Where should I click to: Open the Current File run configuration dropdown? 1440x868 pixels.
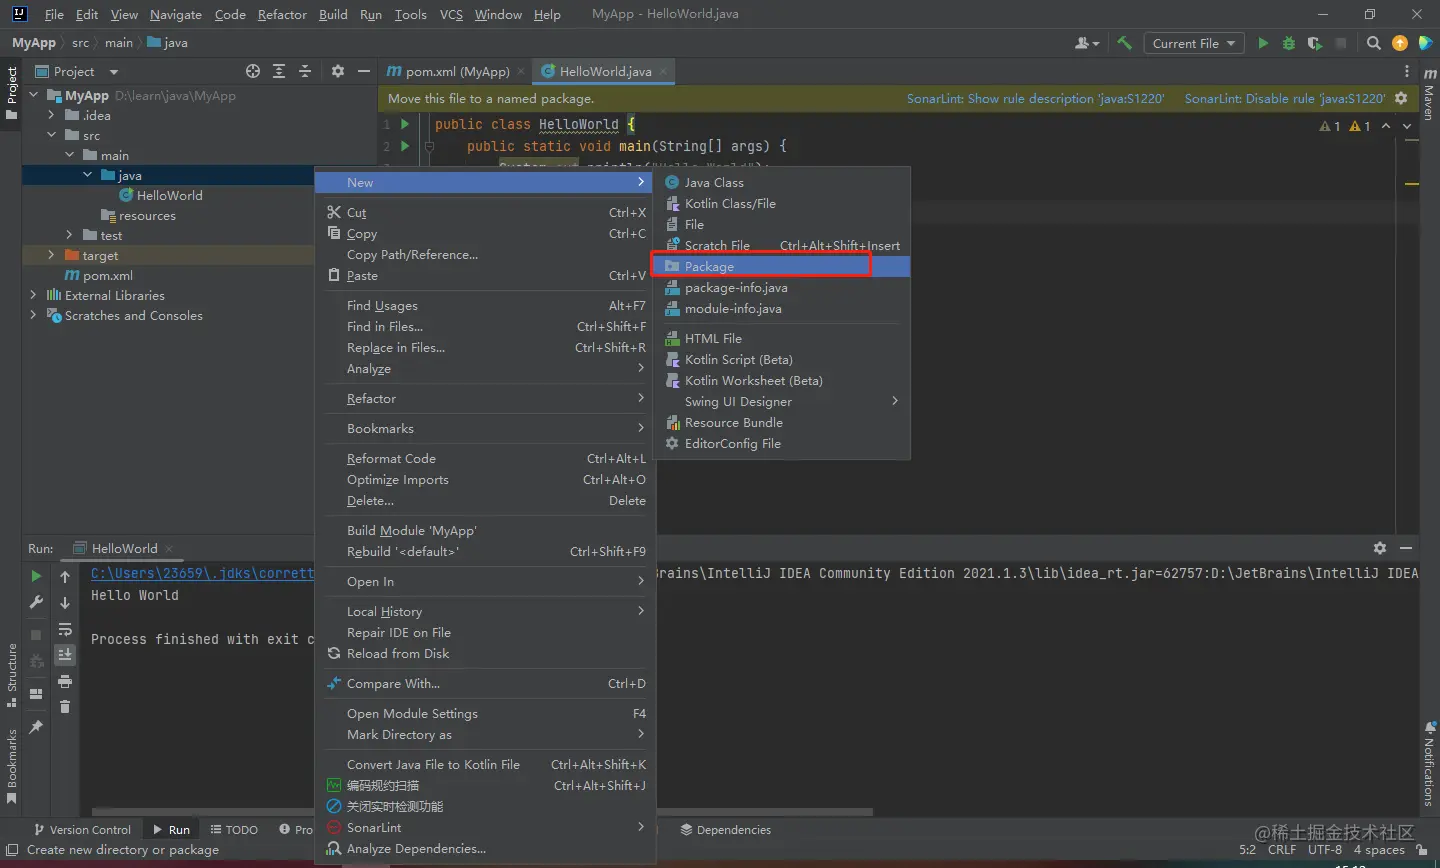point(1194,43)
